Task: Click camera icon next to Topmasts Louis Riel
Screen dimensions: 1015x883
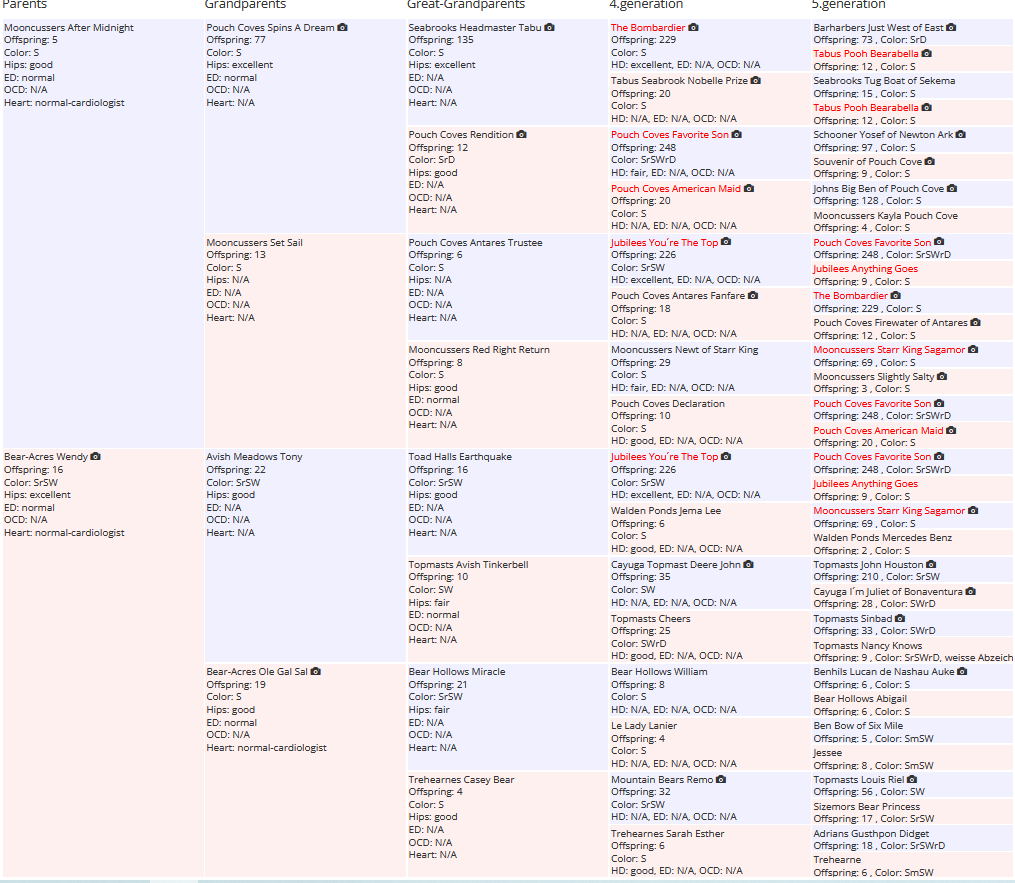Action: click(x=912, y=780)
